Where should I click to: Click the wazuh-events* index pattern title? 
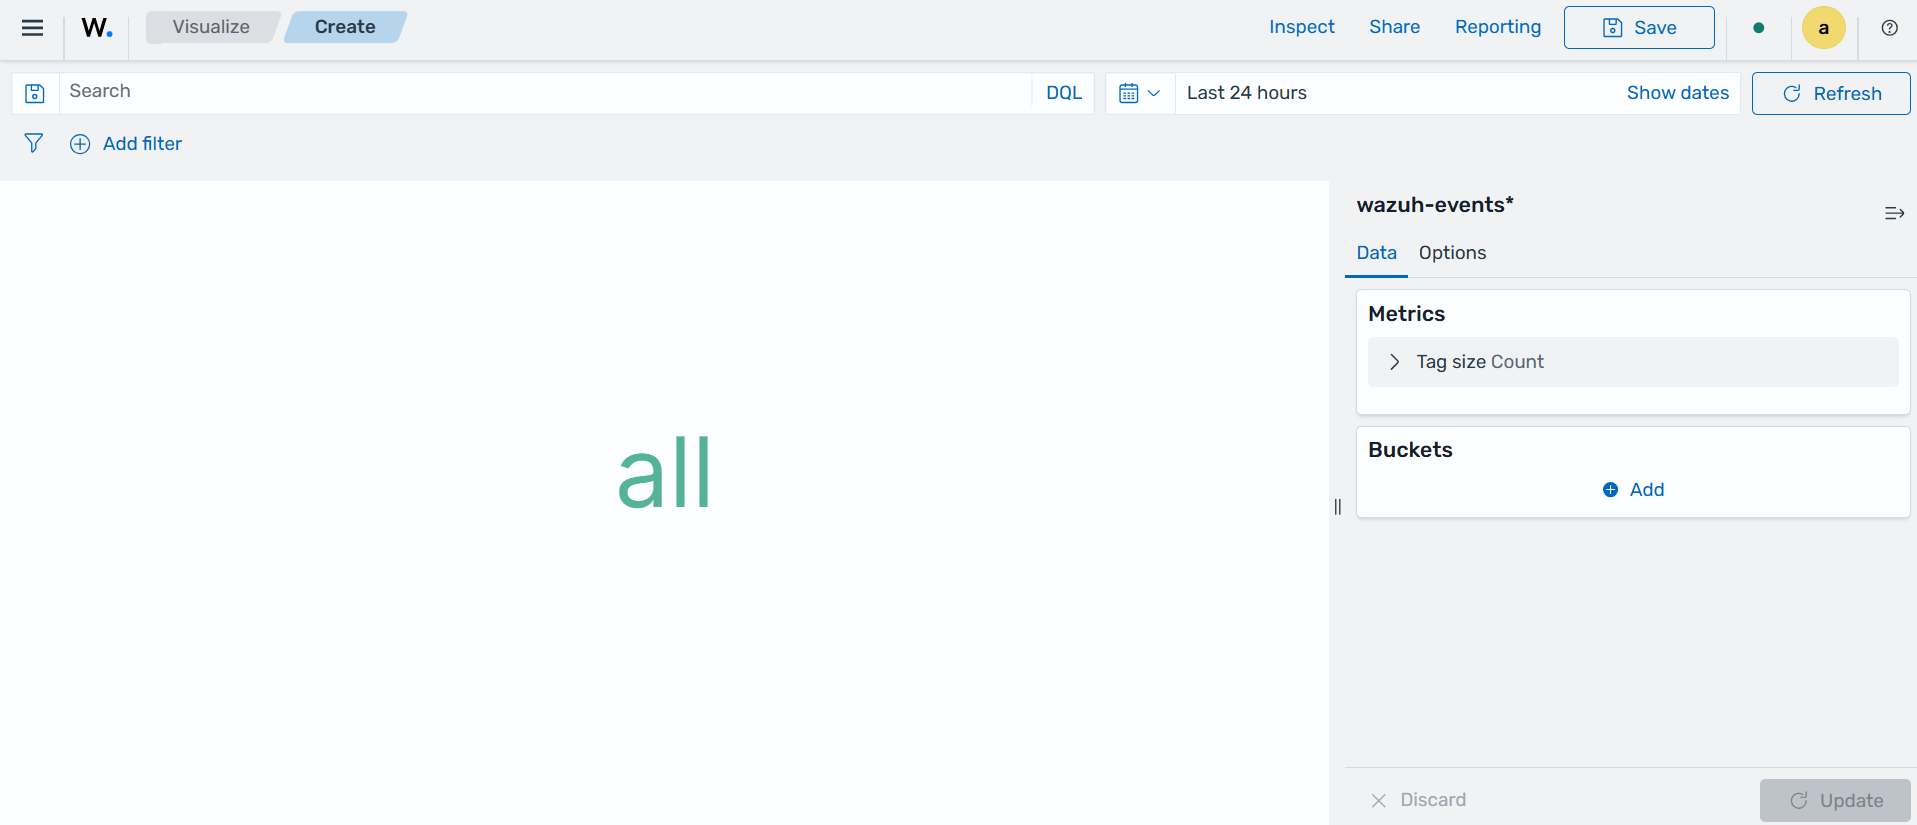click(1434, 205)
